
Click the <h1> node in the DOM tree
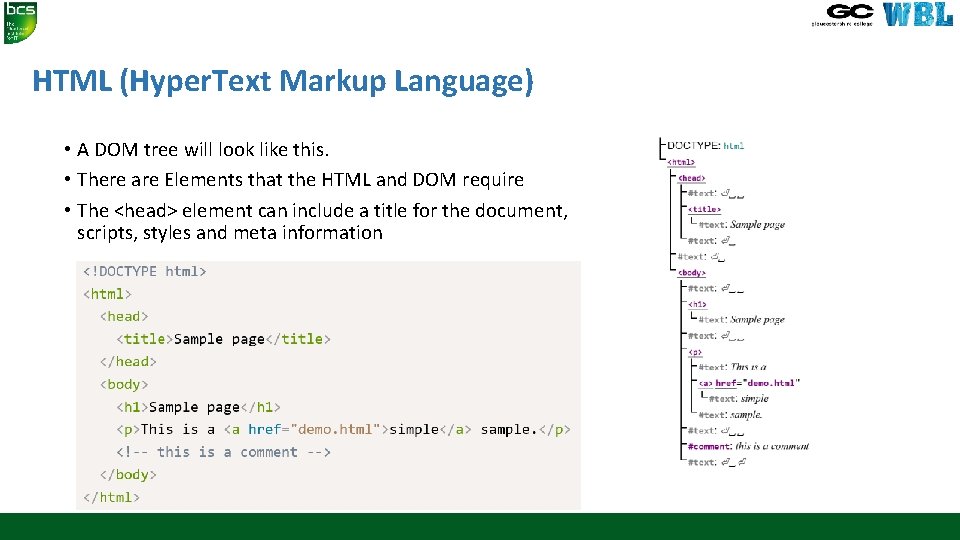pyautogui.click(x=697, y=304)
